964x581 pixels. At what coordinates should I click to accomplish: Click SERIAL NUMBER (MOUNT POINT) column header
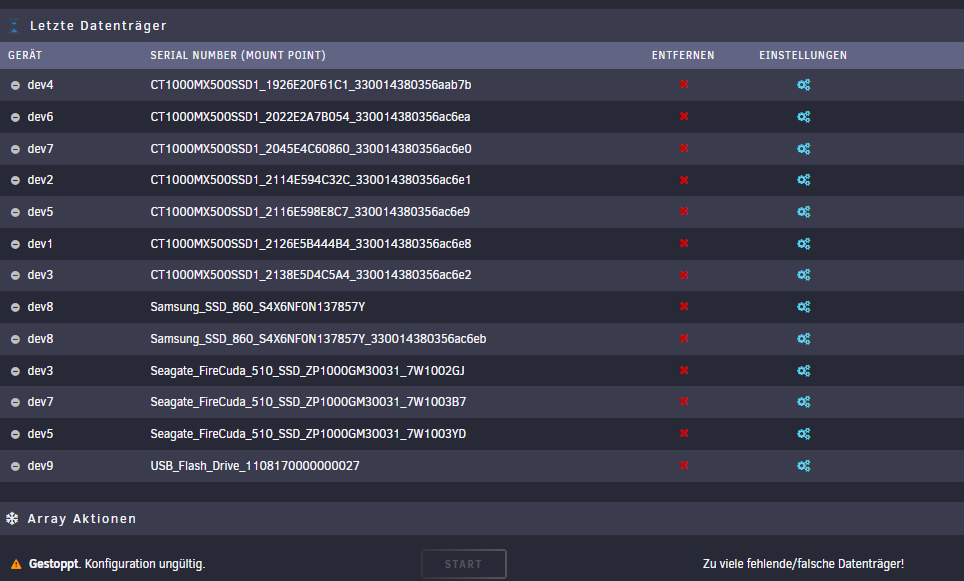tap(238, 55)
